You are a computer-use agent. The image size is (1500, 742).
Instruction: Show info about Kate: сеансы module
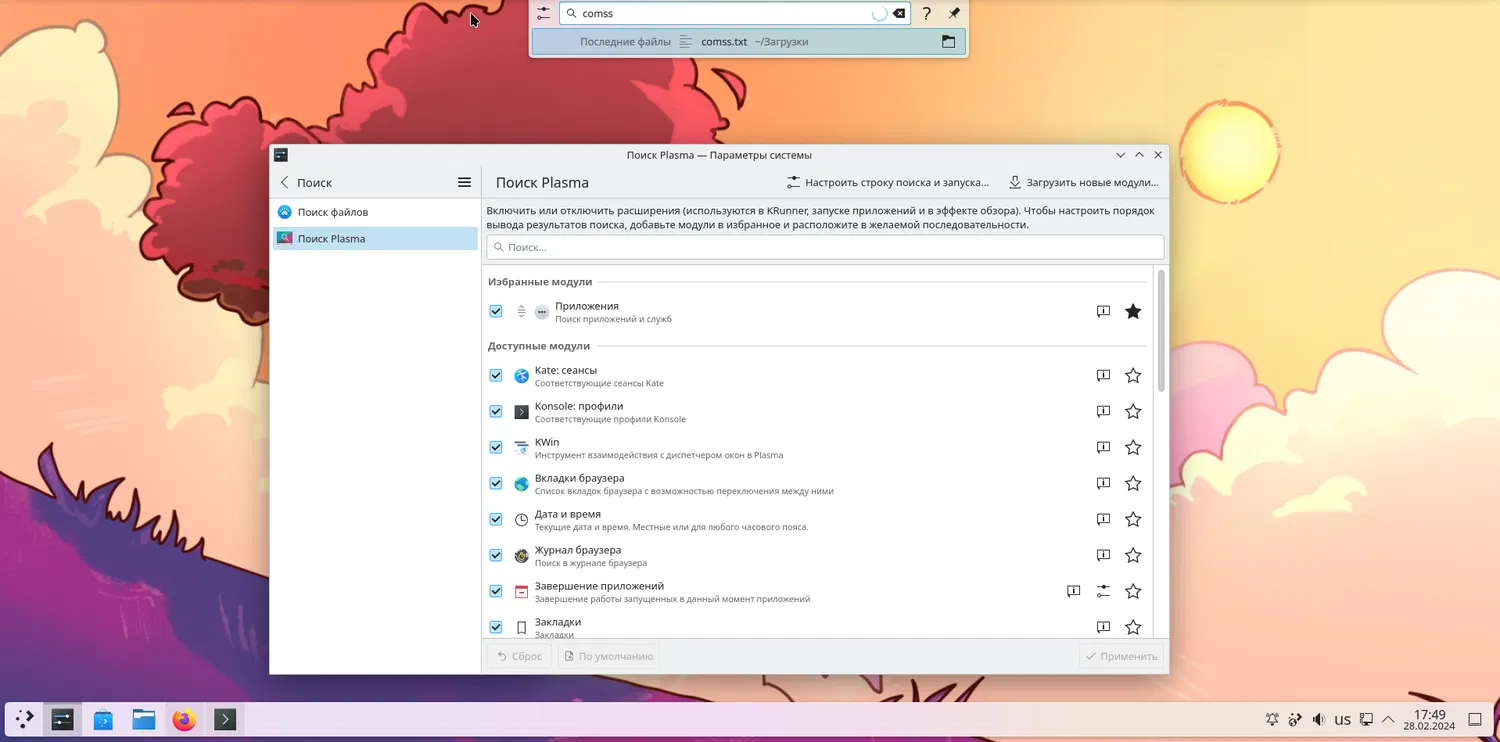coord(1103,376)
